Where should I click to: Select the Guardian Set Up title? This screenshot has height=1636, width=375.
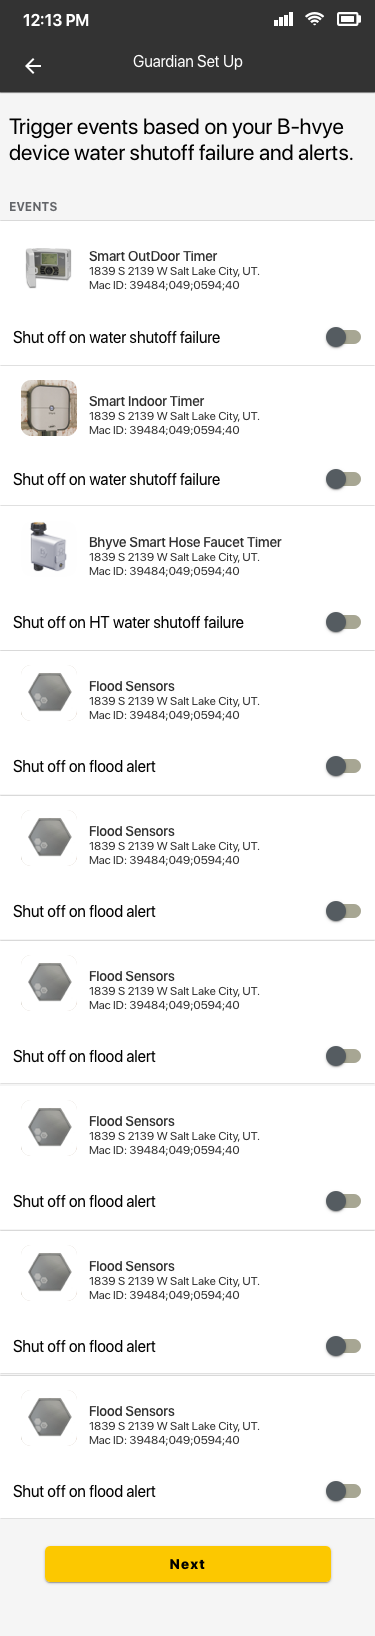(188, 62)
